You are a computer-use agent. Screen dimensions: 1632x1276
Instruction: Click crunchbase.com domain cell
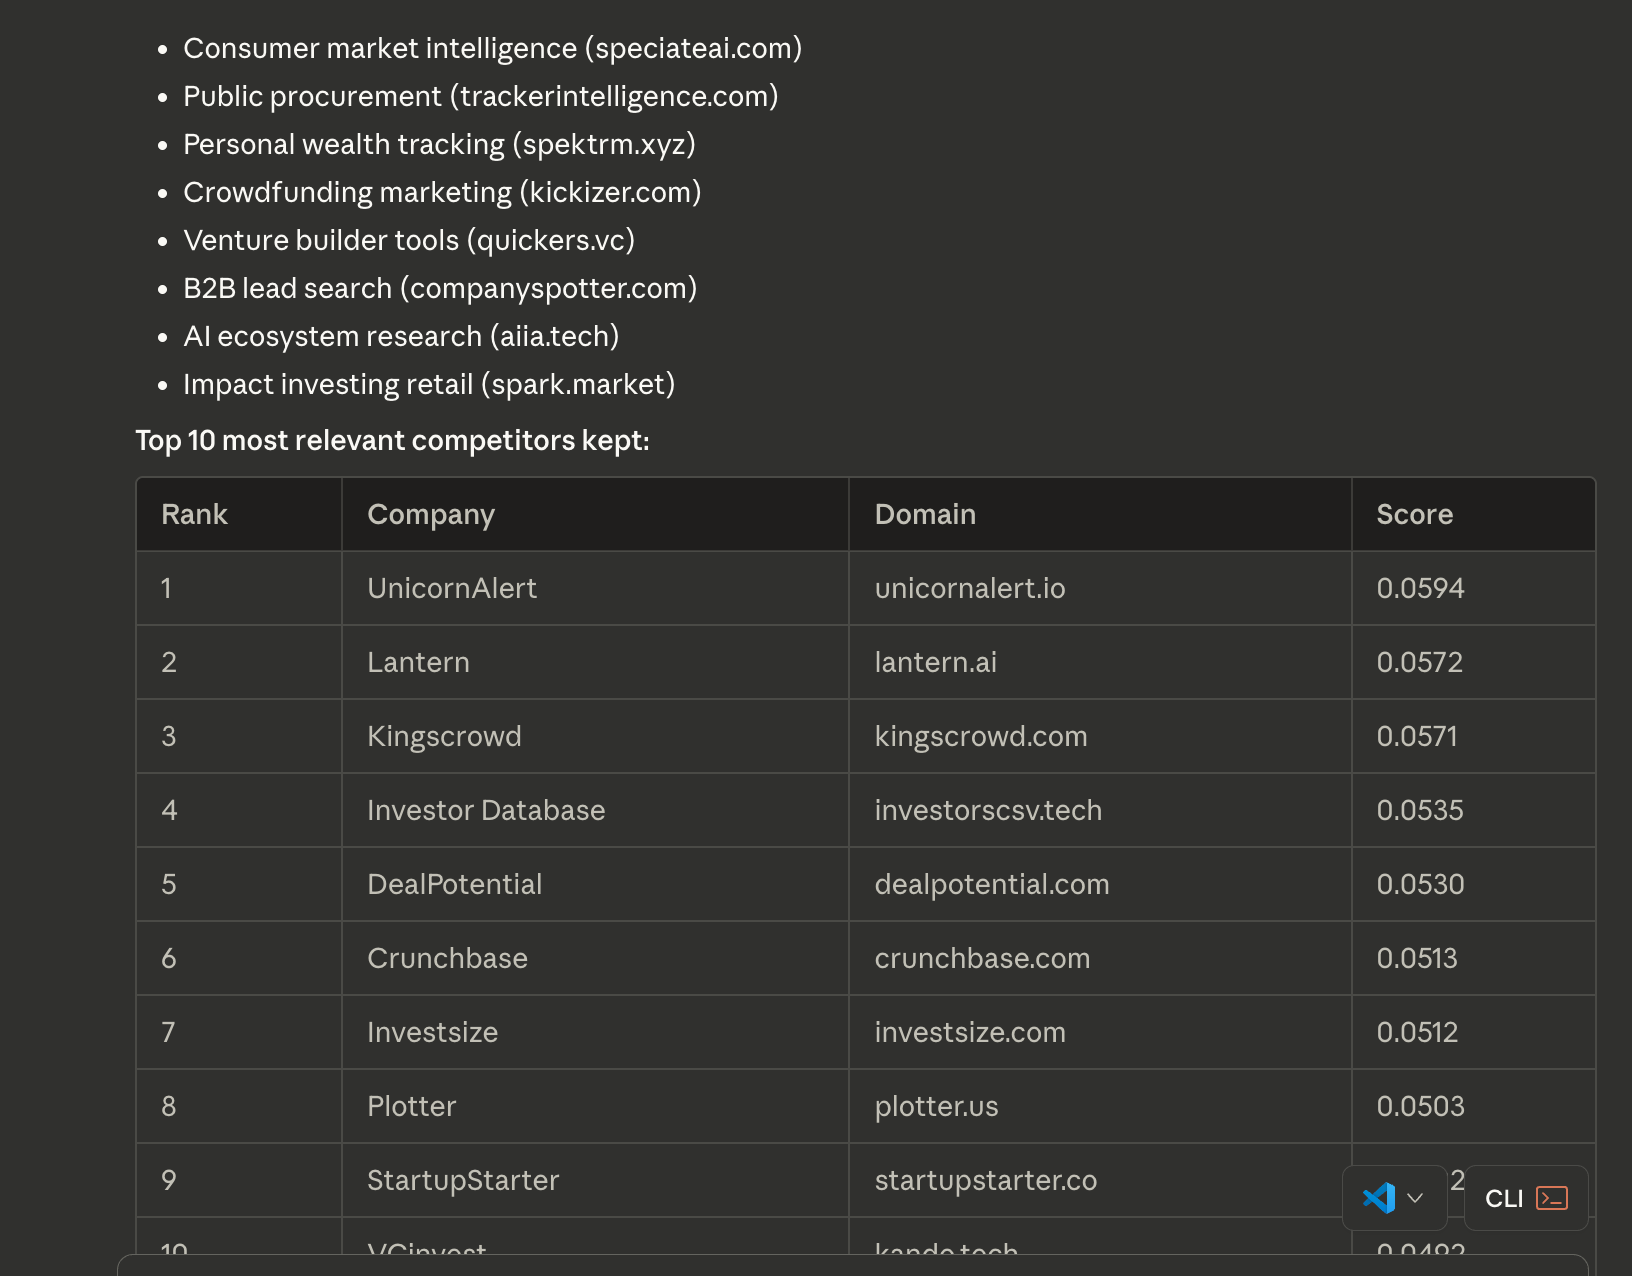click(982, 958)
